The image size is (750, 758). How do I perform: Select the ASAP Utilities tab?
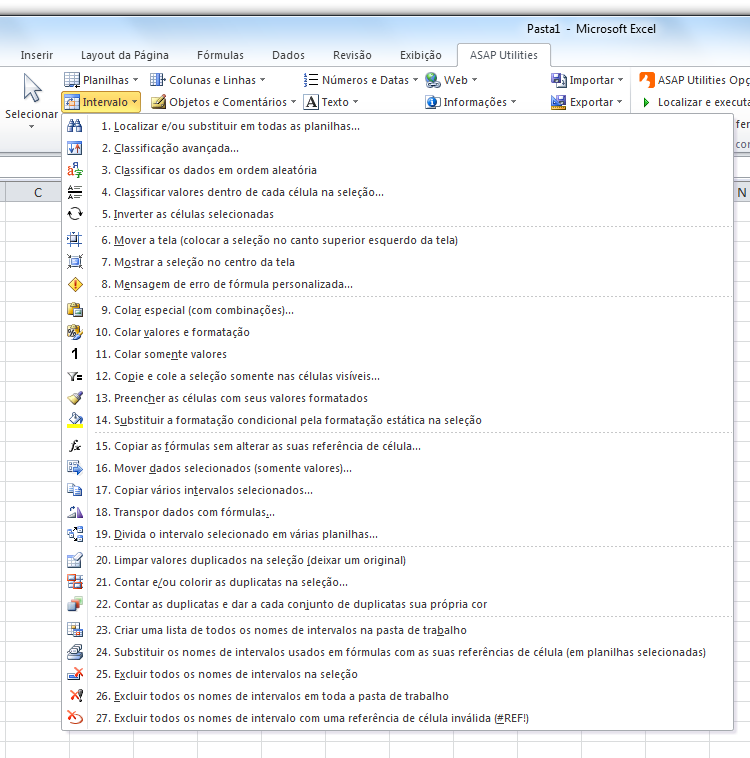pyautogui.click(x=503, y=55)
